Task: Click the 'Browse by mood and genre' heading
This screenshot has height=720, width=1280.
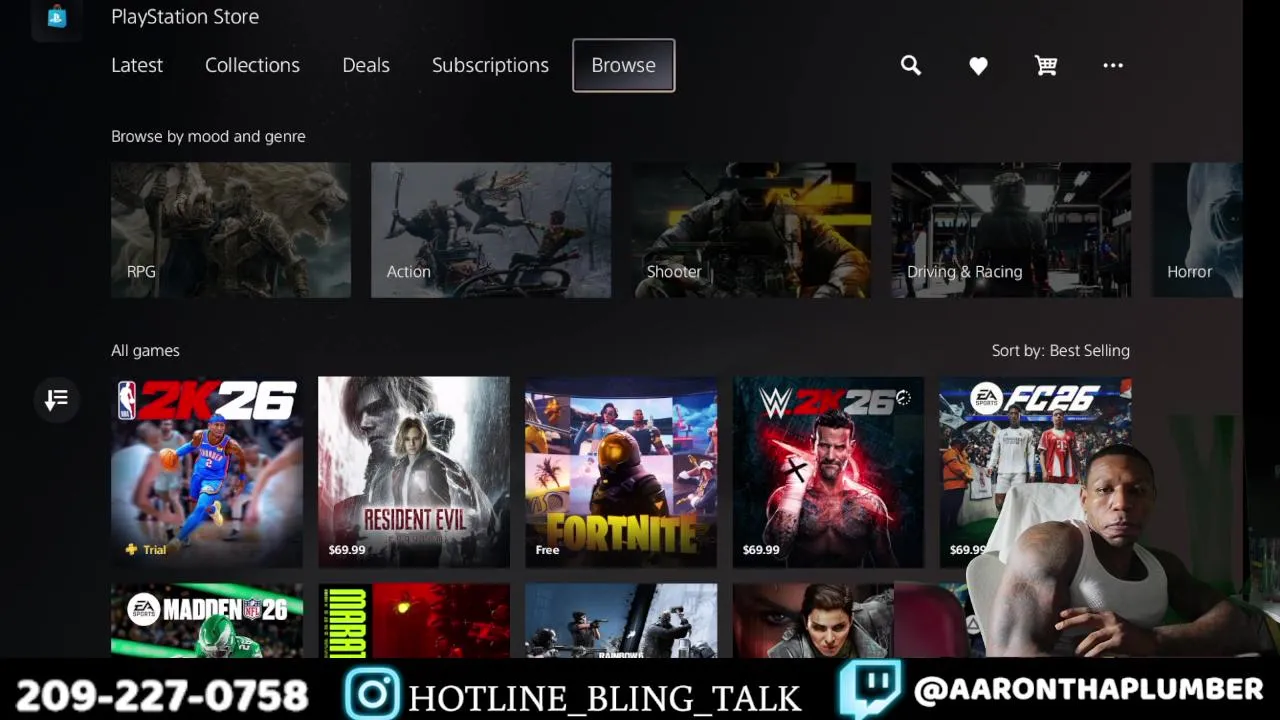Action: coord(208,136)
